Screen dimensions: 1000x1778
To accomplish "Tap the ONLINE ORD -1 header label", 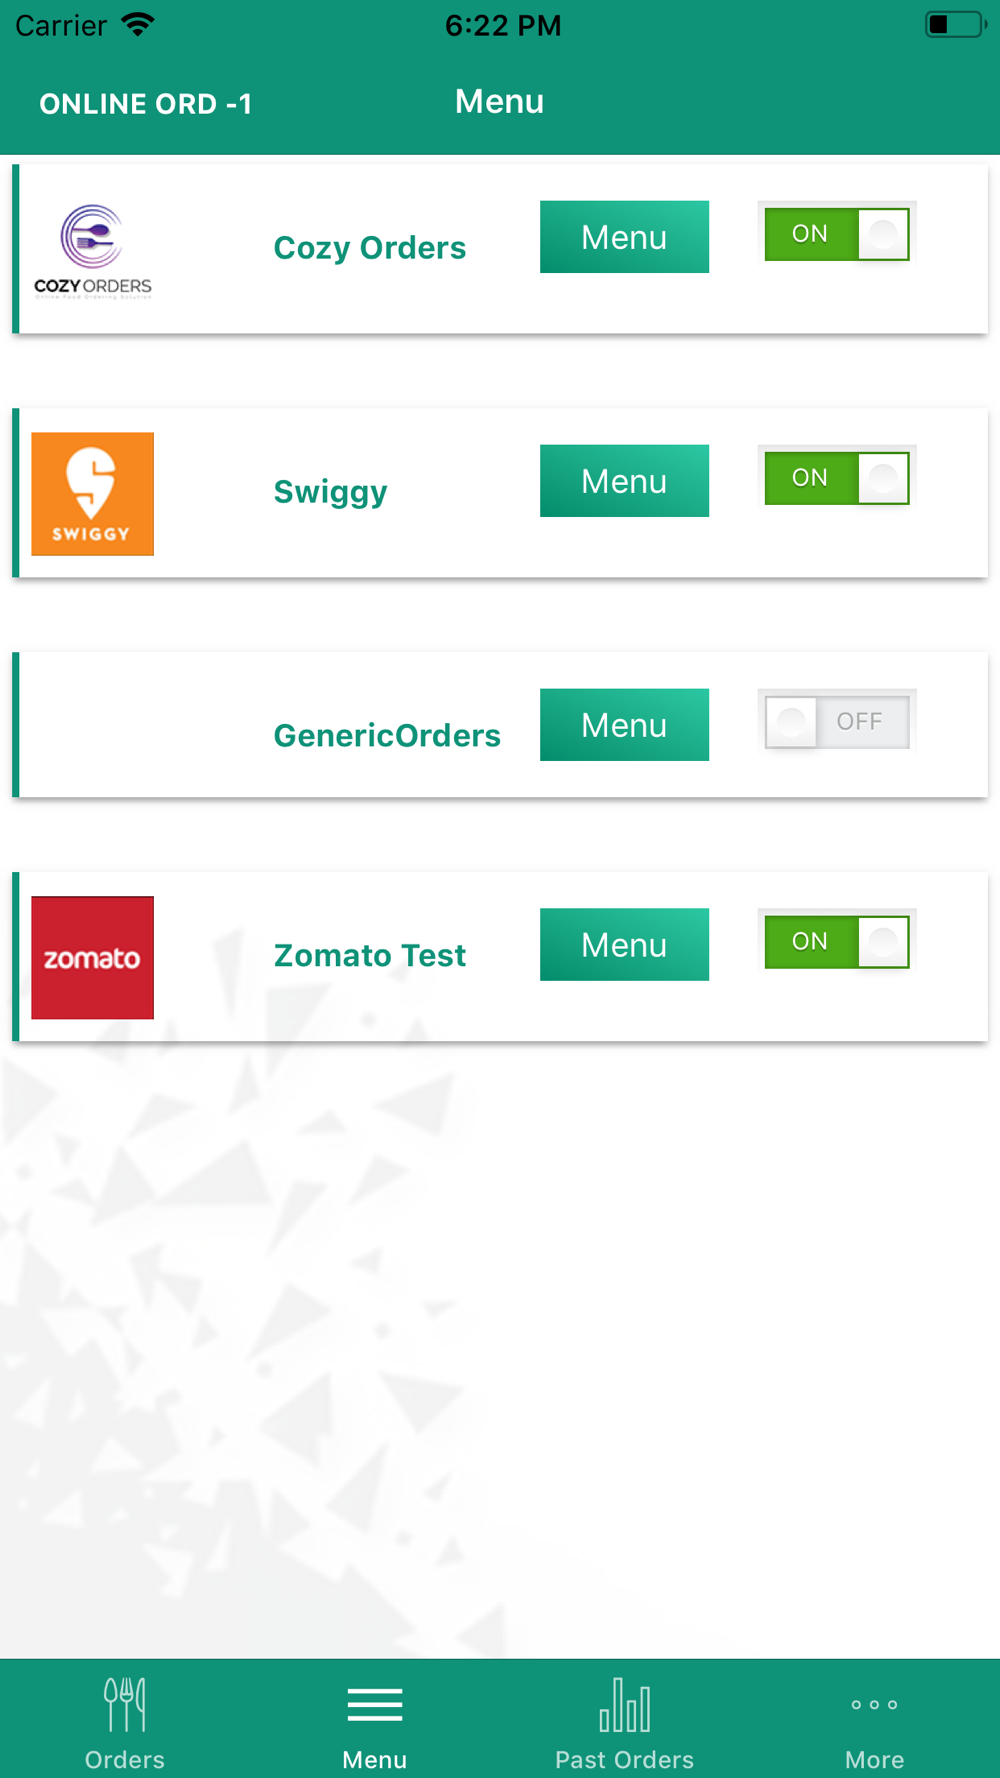I will [146, 104].
